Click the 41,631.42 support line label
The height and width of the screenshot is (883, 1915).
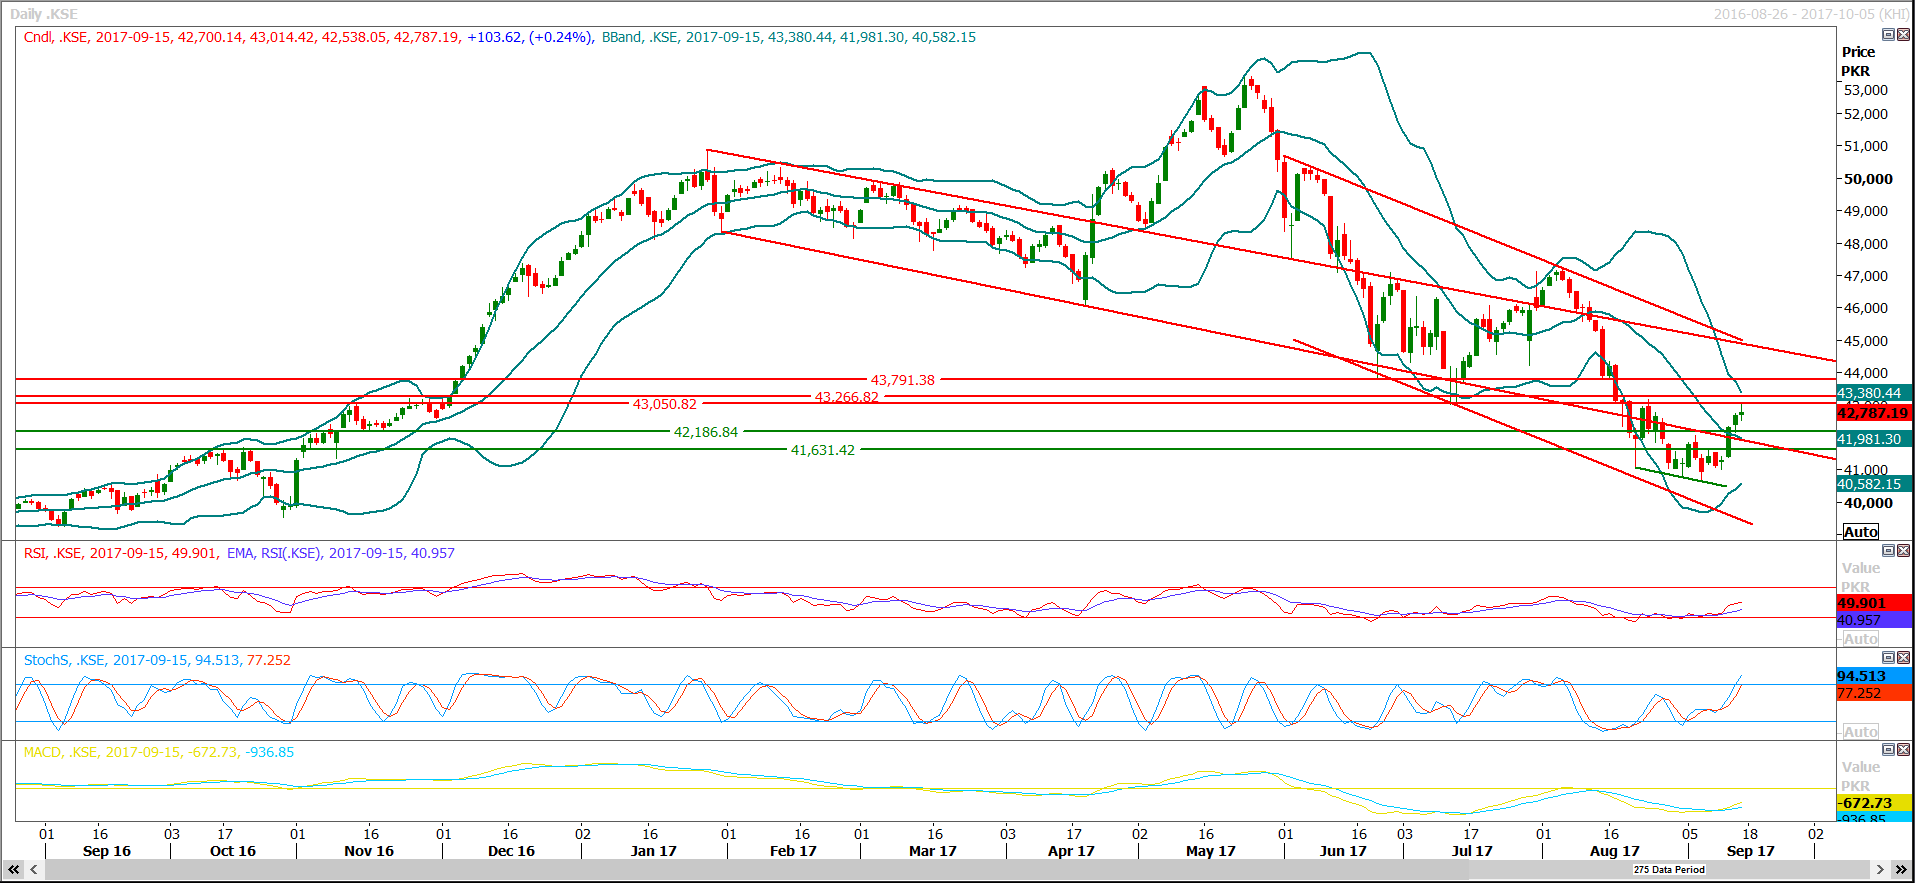point(823,450)
